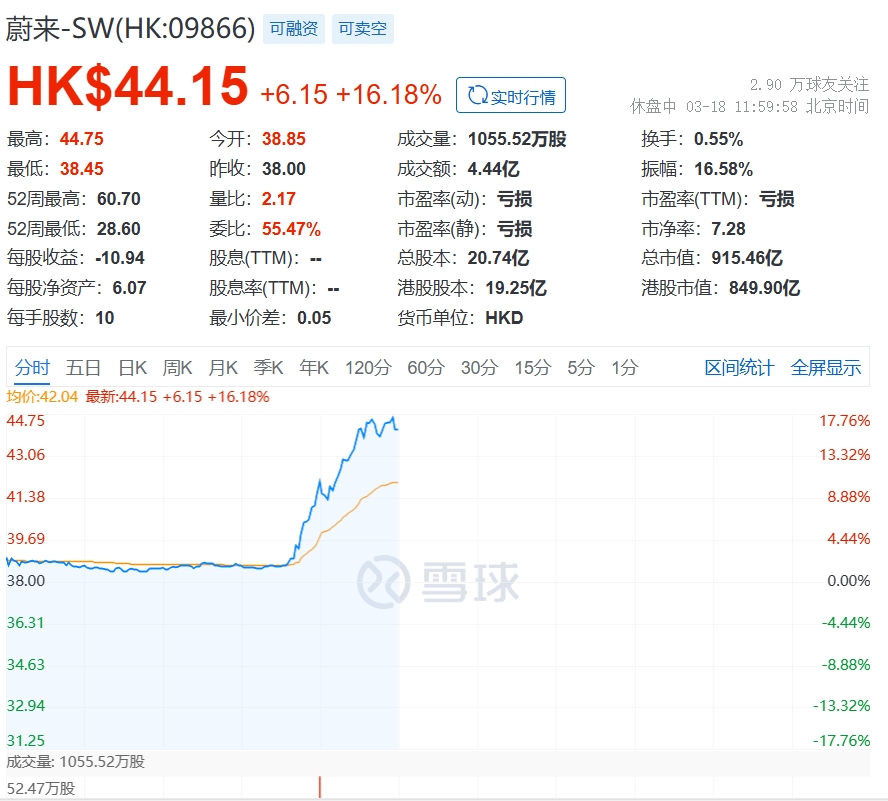Click the 今开 value 38.85

click(x=284, y=139)
